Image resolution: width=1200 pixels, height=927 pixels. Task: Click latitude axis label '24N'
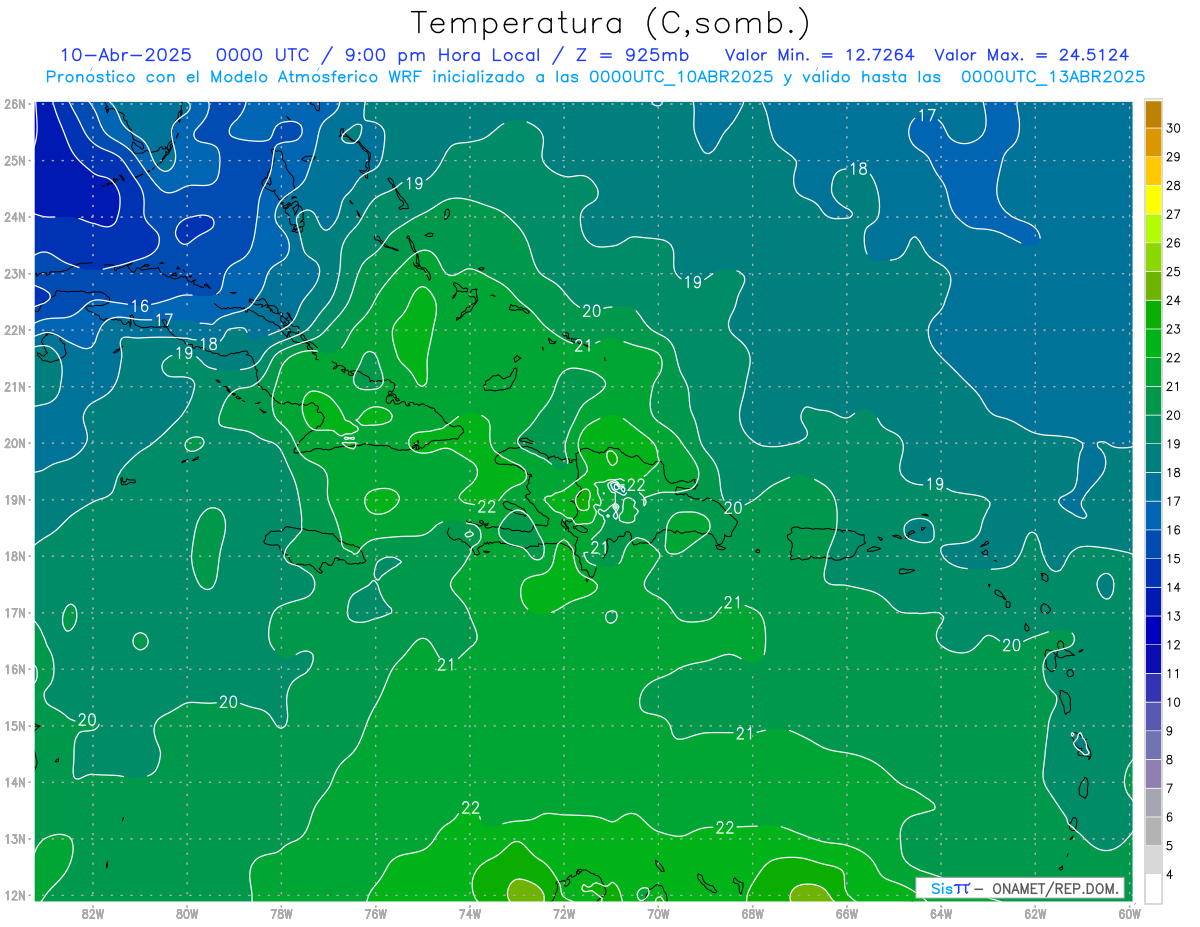coord(15,217)
